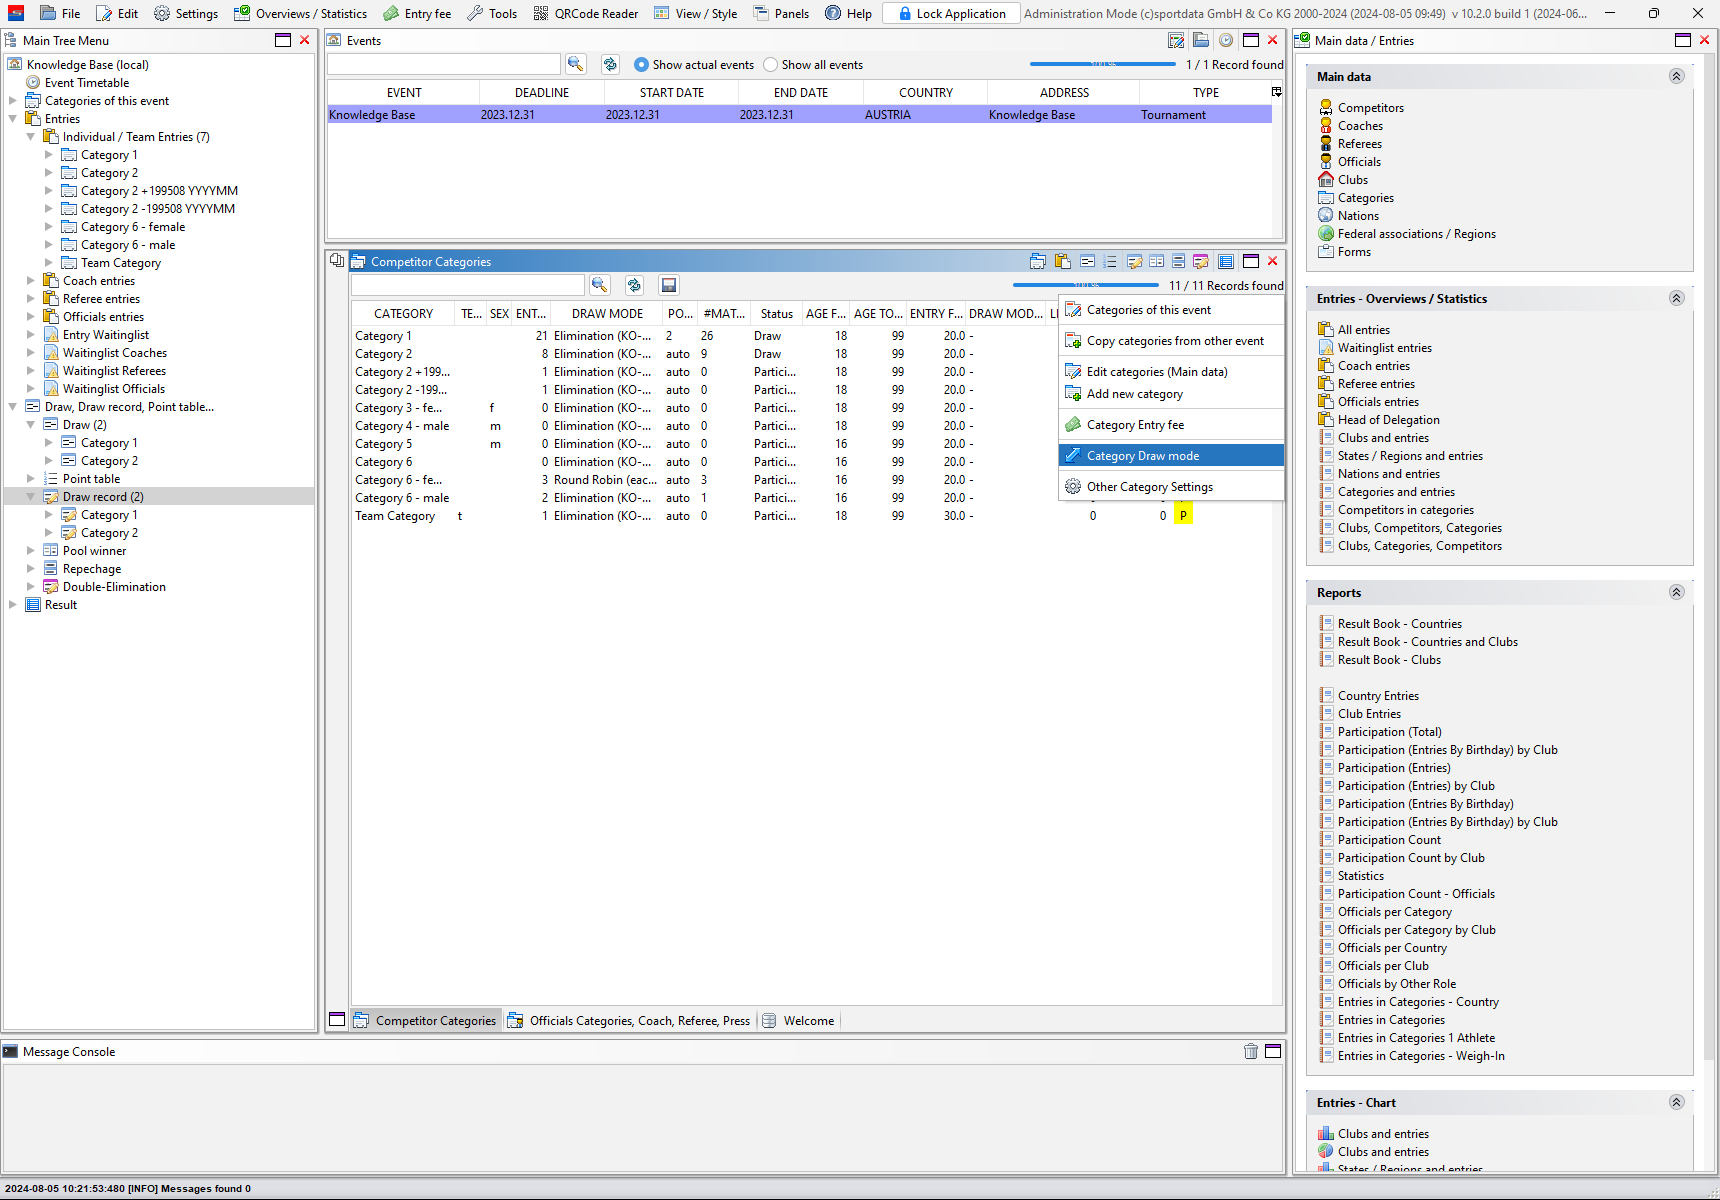Choose Category Entry fee menu entry
This screenshot has height=1200, width=1720.
pyautogui.click(x=1171, y=425)
